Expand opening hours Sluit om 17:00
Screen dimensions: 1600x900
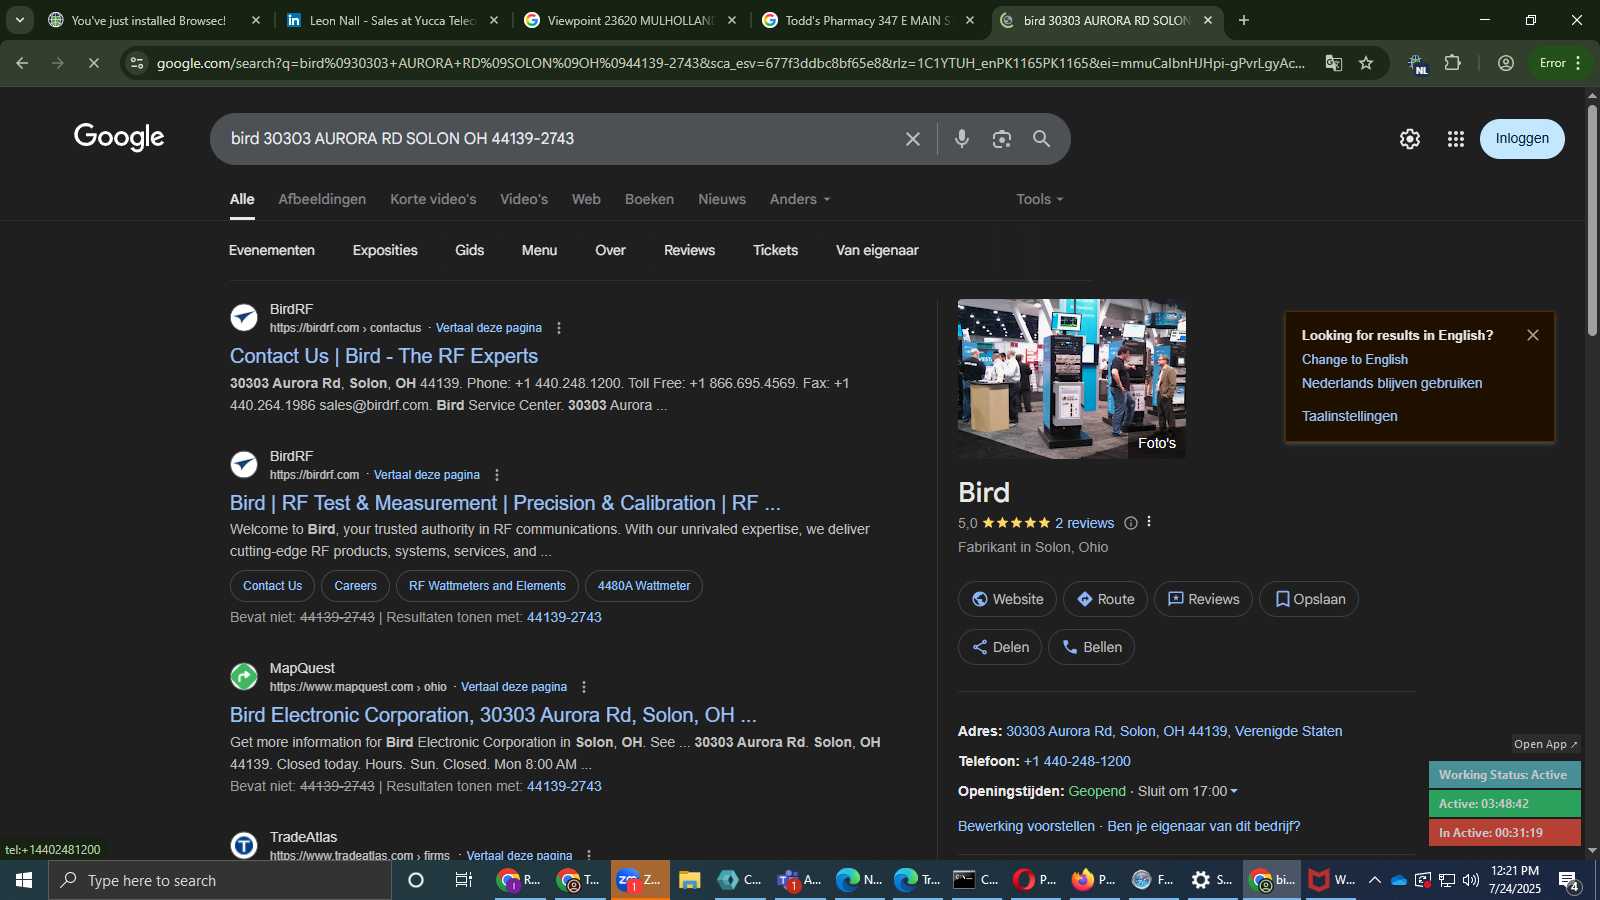tap(1188, 791)
